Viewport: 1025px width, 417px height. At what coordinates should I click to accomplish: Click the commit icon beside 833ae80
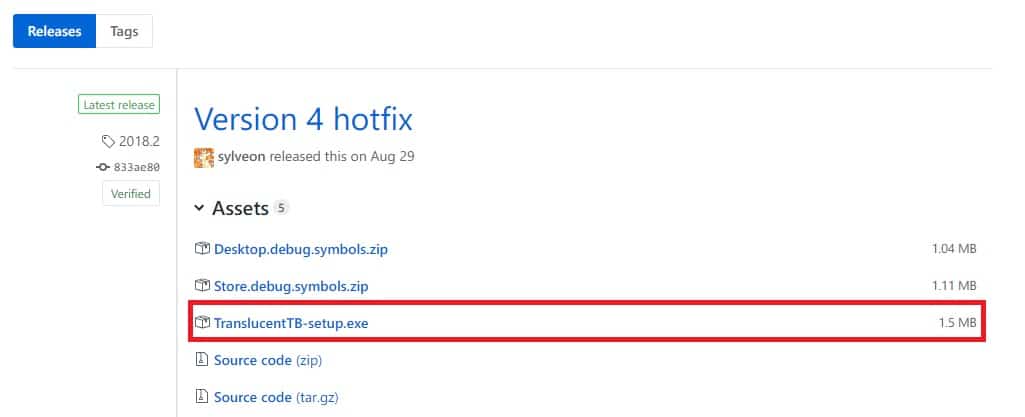coord(103,167)
